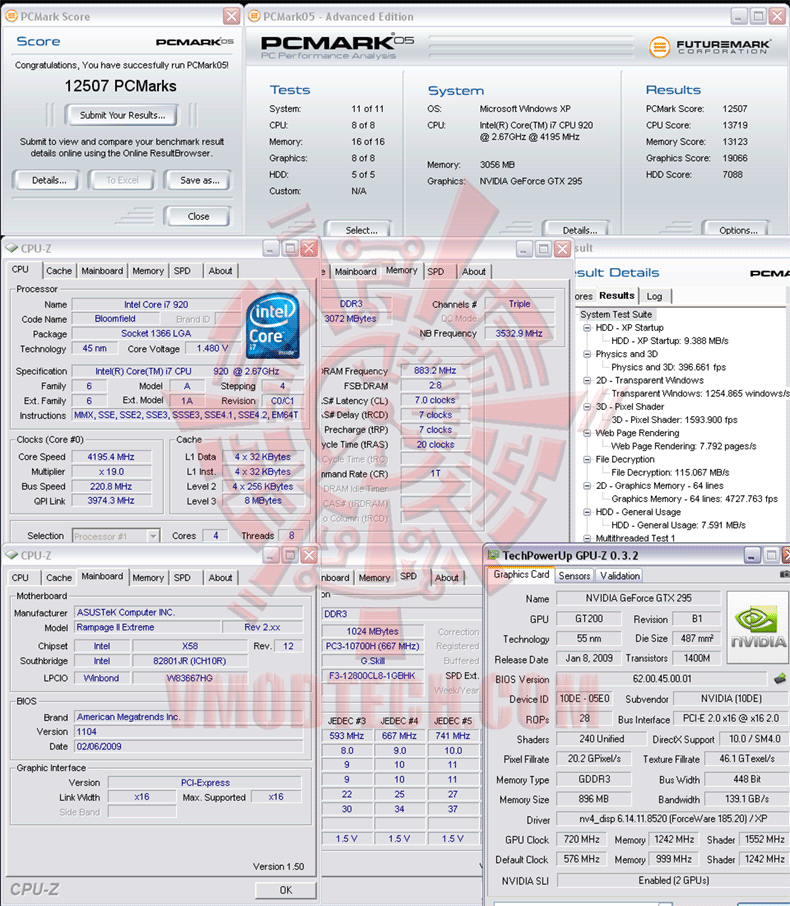Collapse the Web Page Rendering node
Viewport: 790px width, 906px height.
pos(587,433)
